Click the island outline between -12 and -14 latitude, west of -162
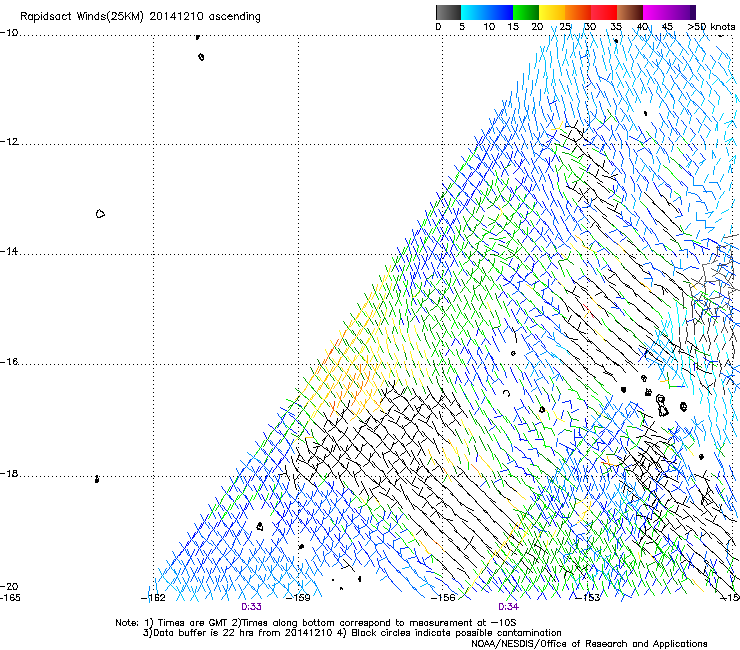The width and height of the screenshot is (740, 650). pyautogui.click(x=100, y=214)
